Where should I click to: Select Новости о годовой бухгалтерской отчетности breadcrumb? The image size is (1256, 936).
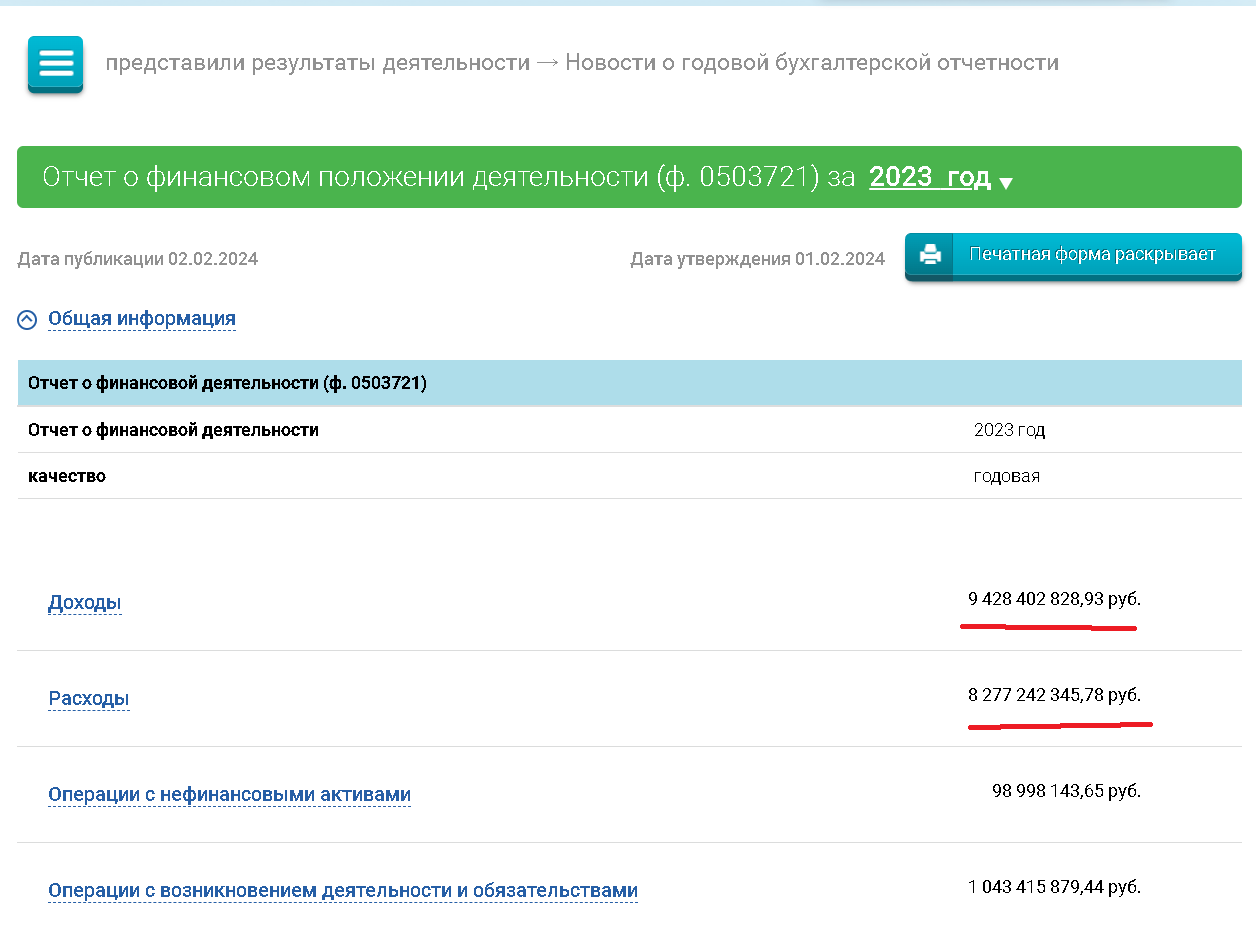811,63
